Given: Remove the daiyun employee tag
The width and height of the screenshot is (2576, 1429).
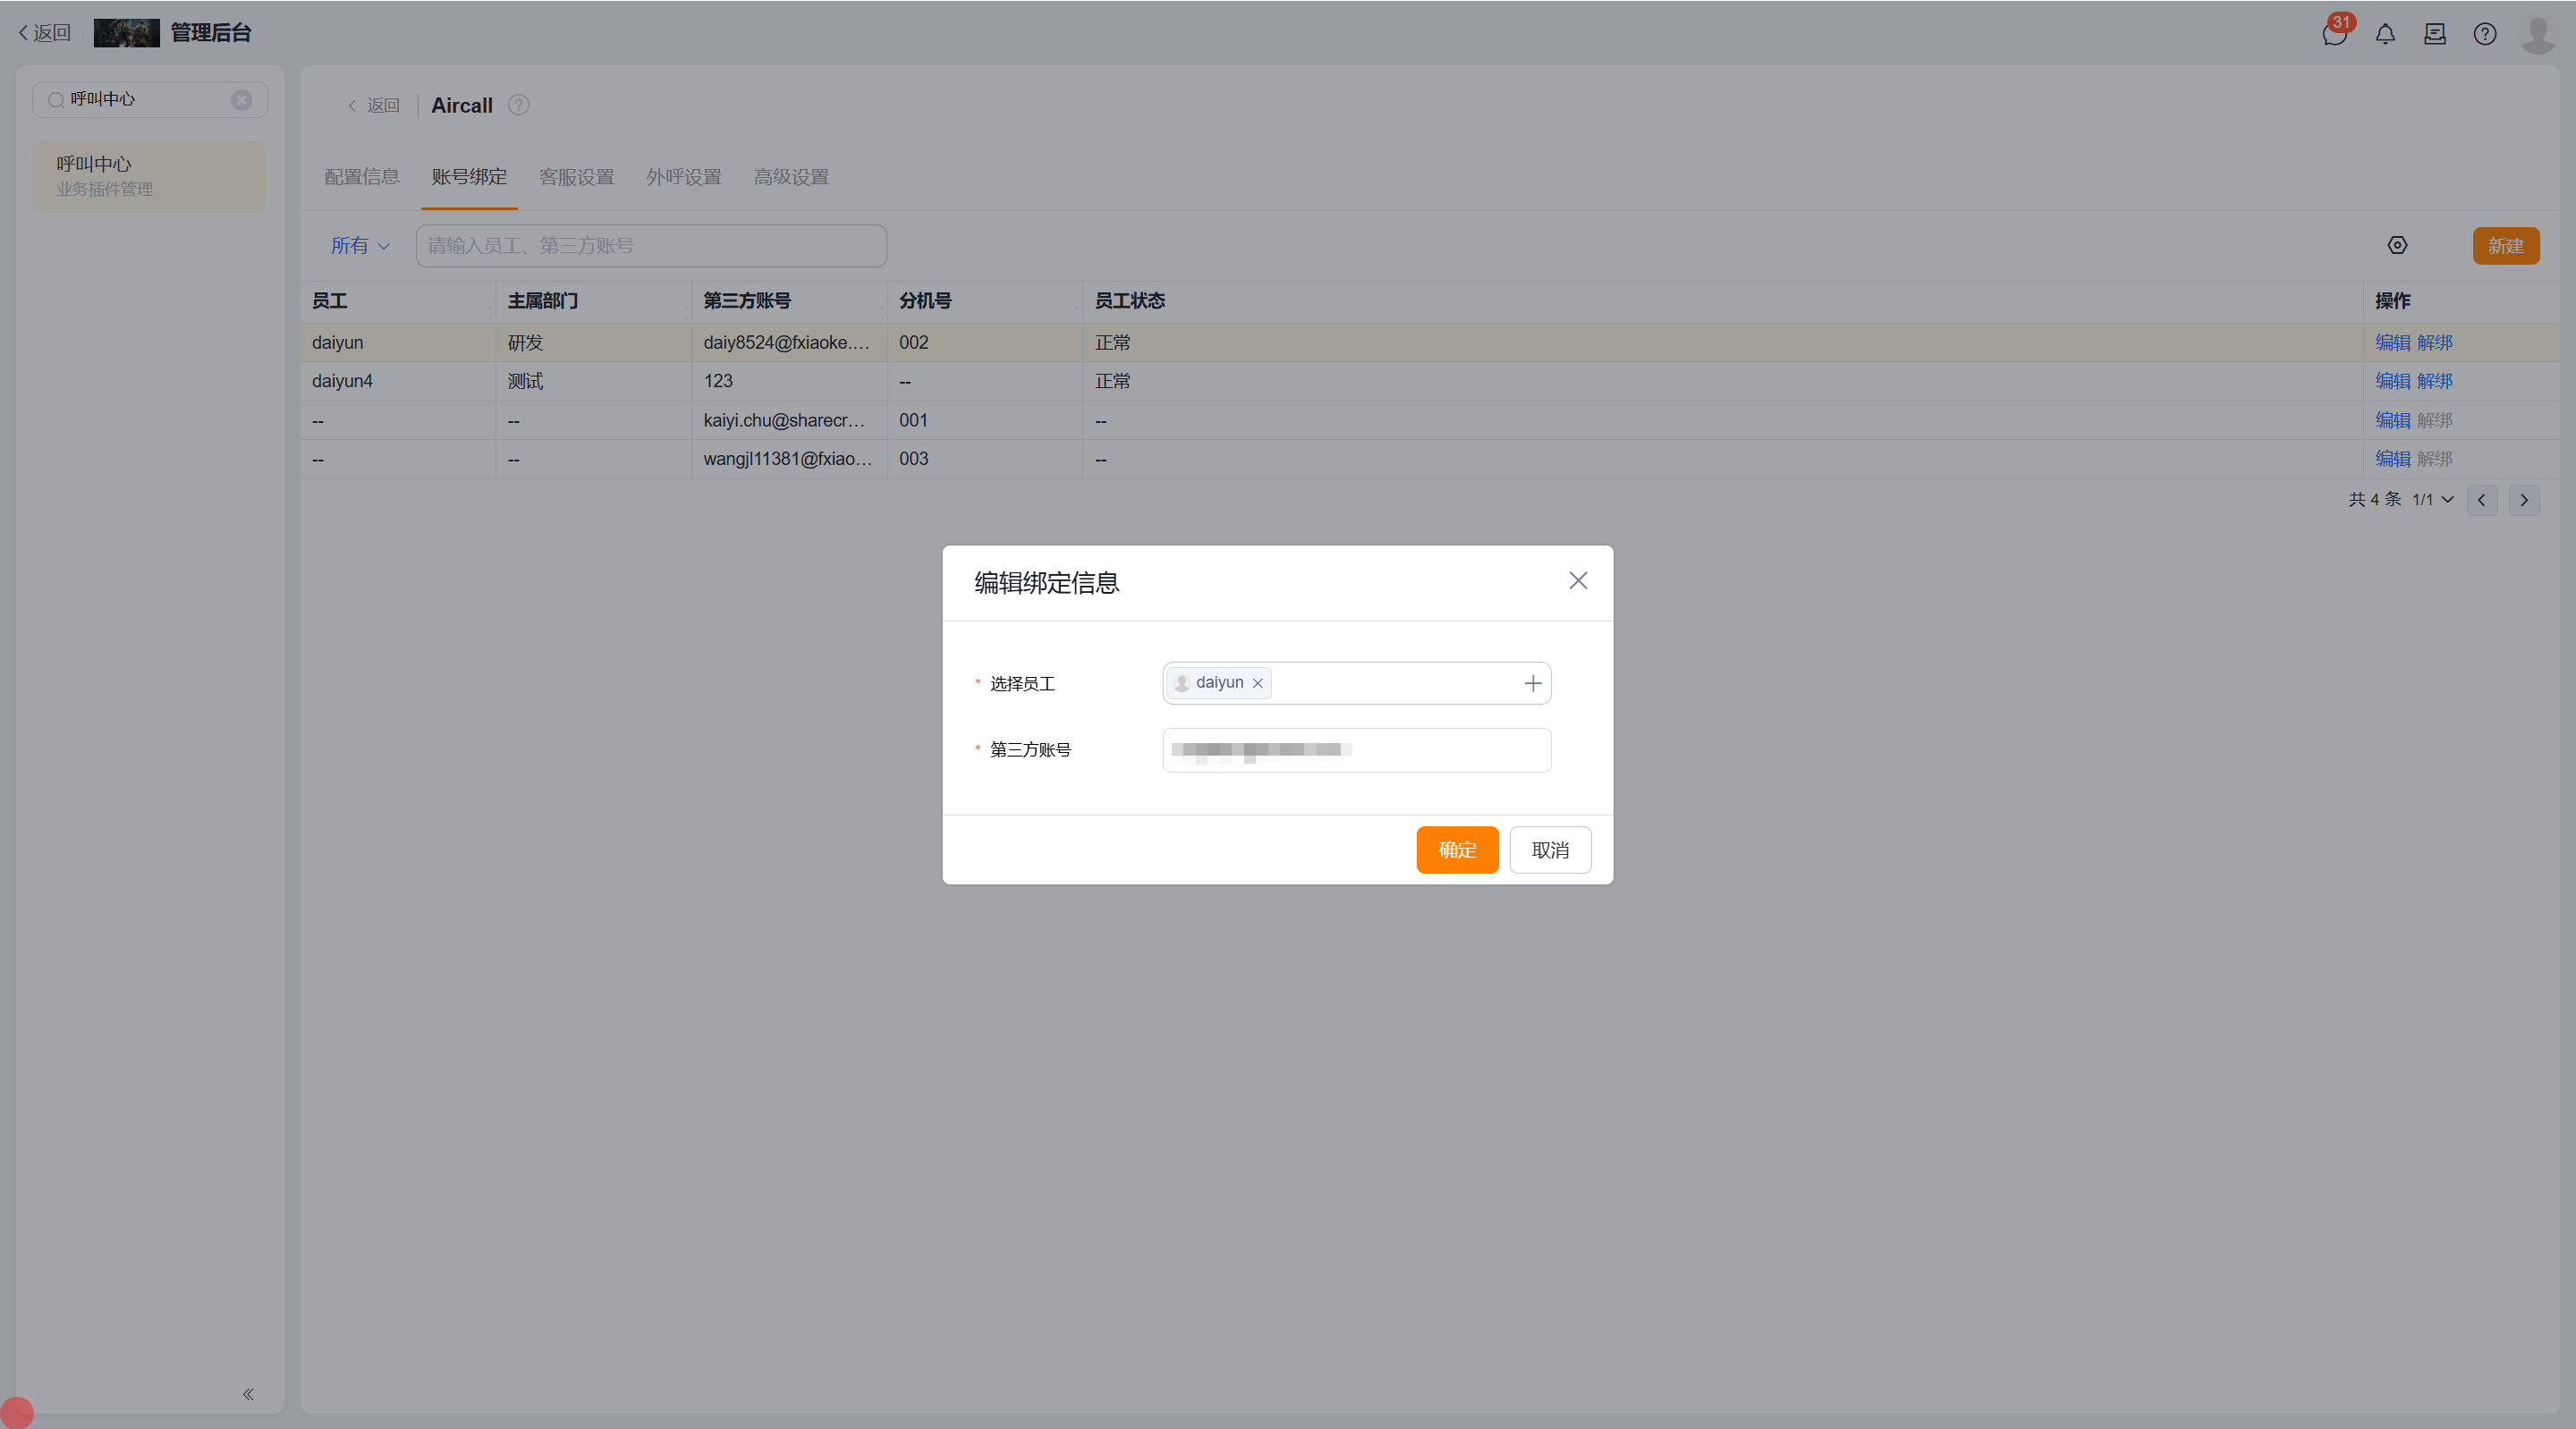Looking at the screenshot, I should point(1257,683).
